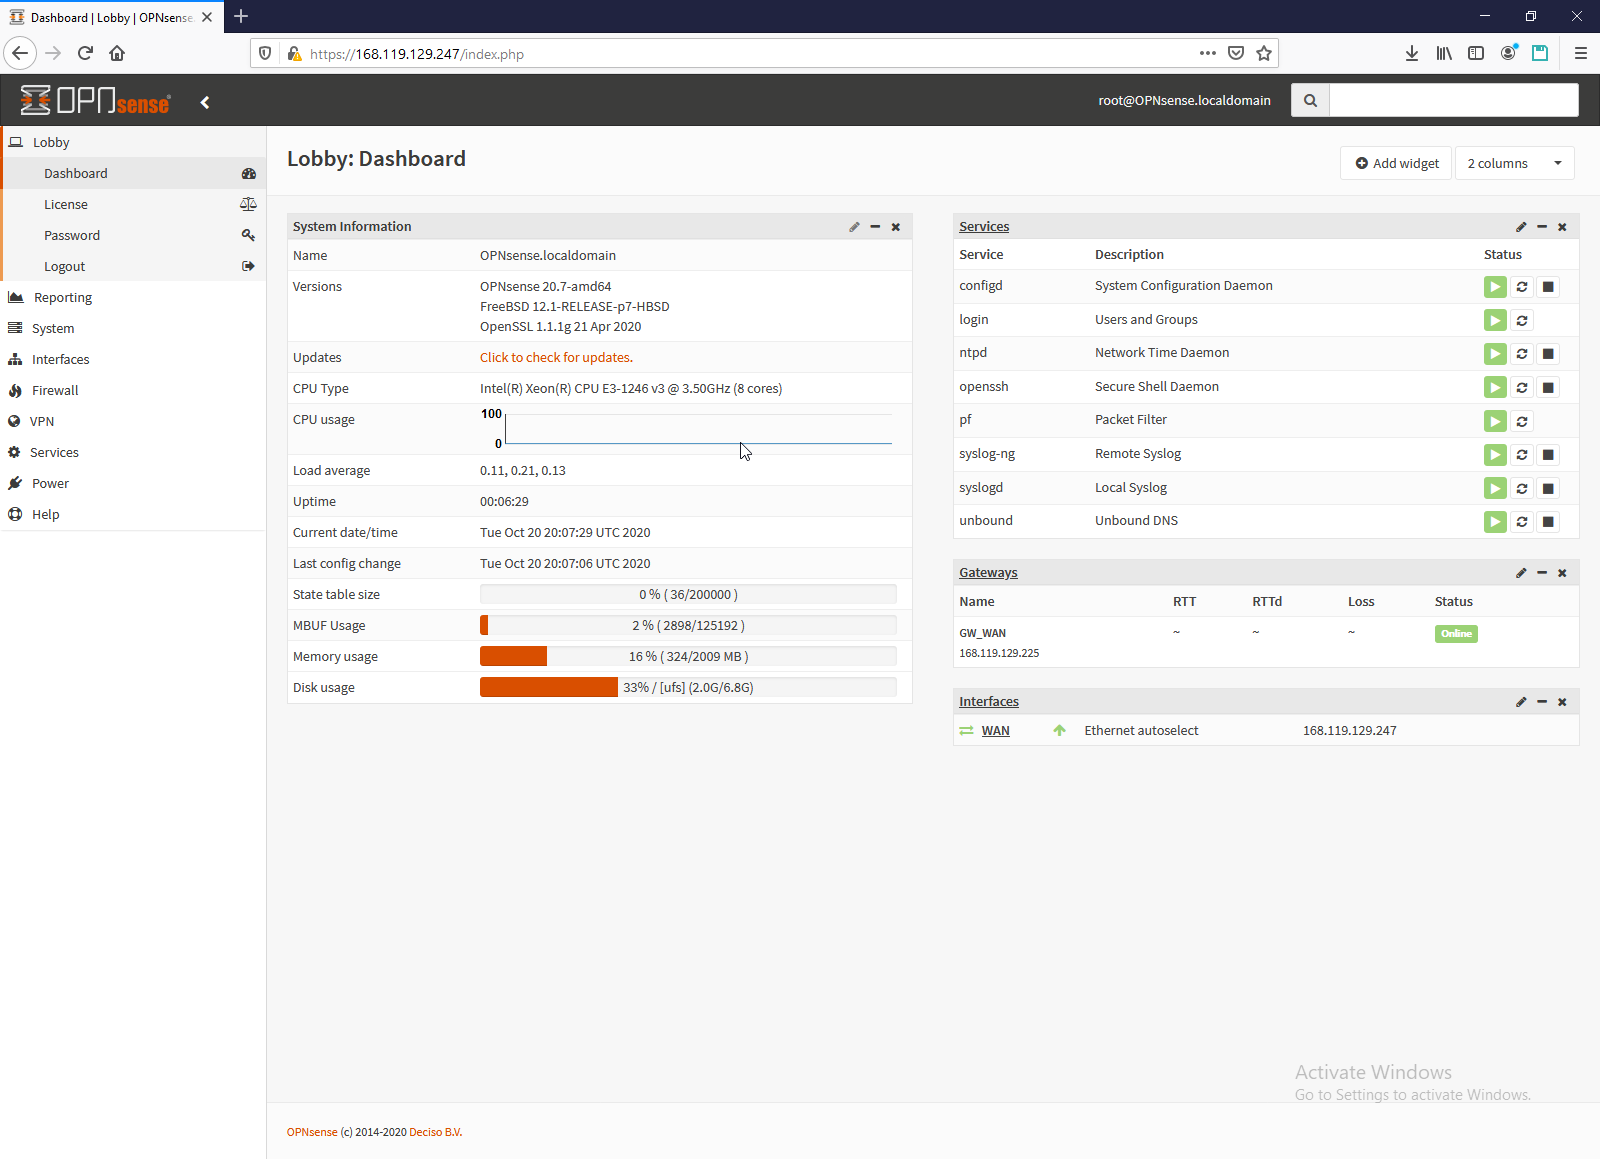Bookmark this page with the star icon

(1264, 53)
